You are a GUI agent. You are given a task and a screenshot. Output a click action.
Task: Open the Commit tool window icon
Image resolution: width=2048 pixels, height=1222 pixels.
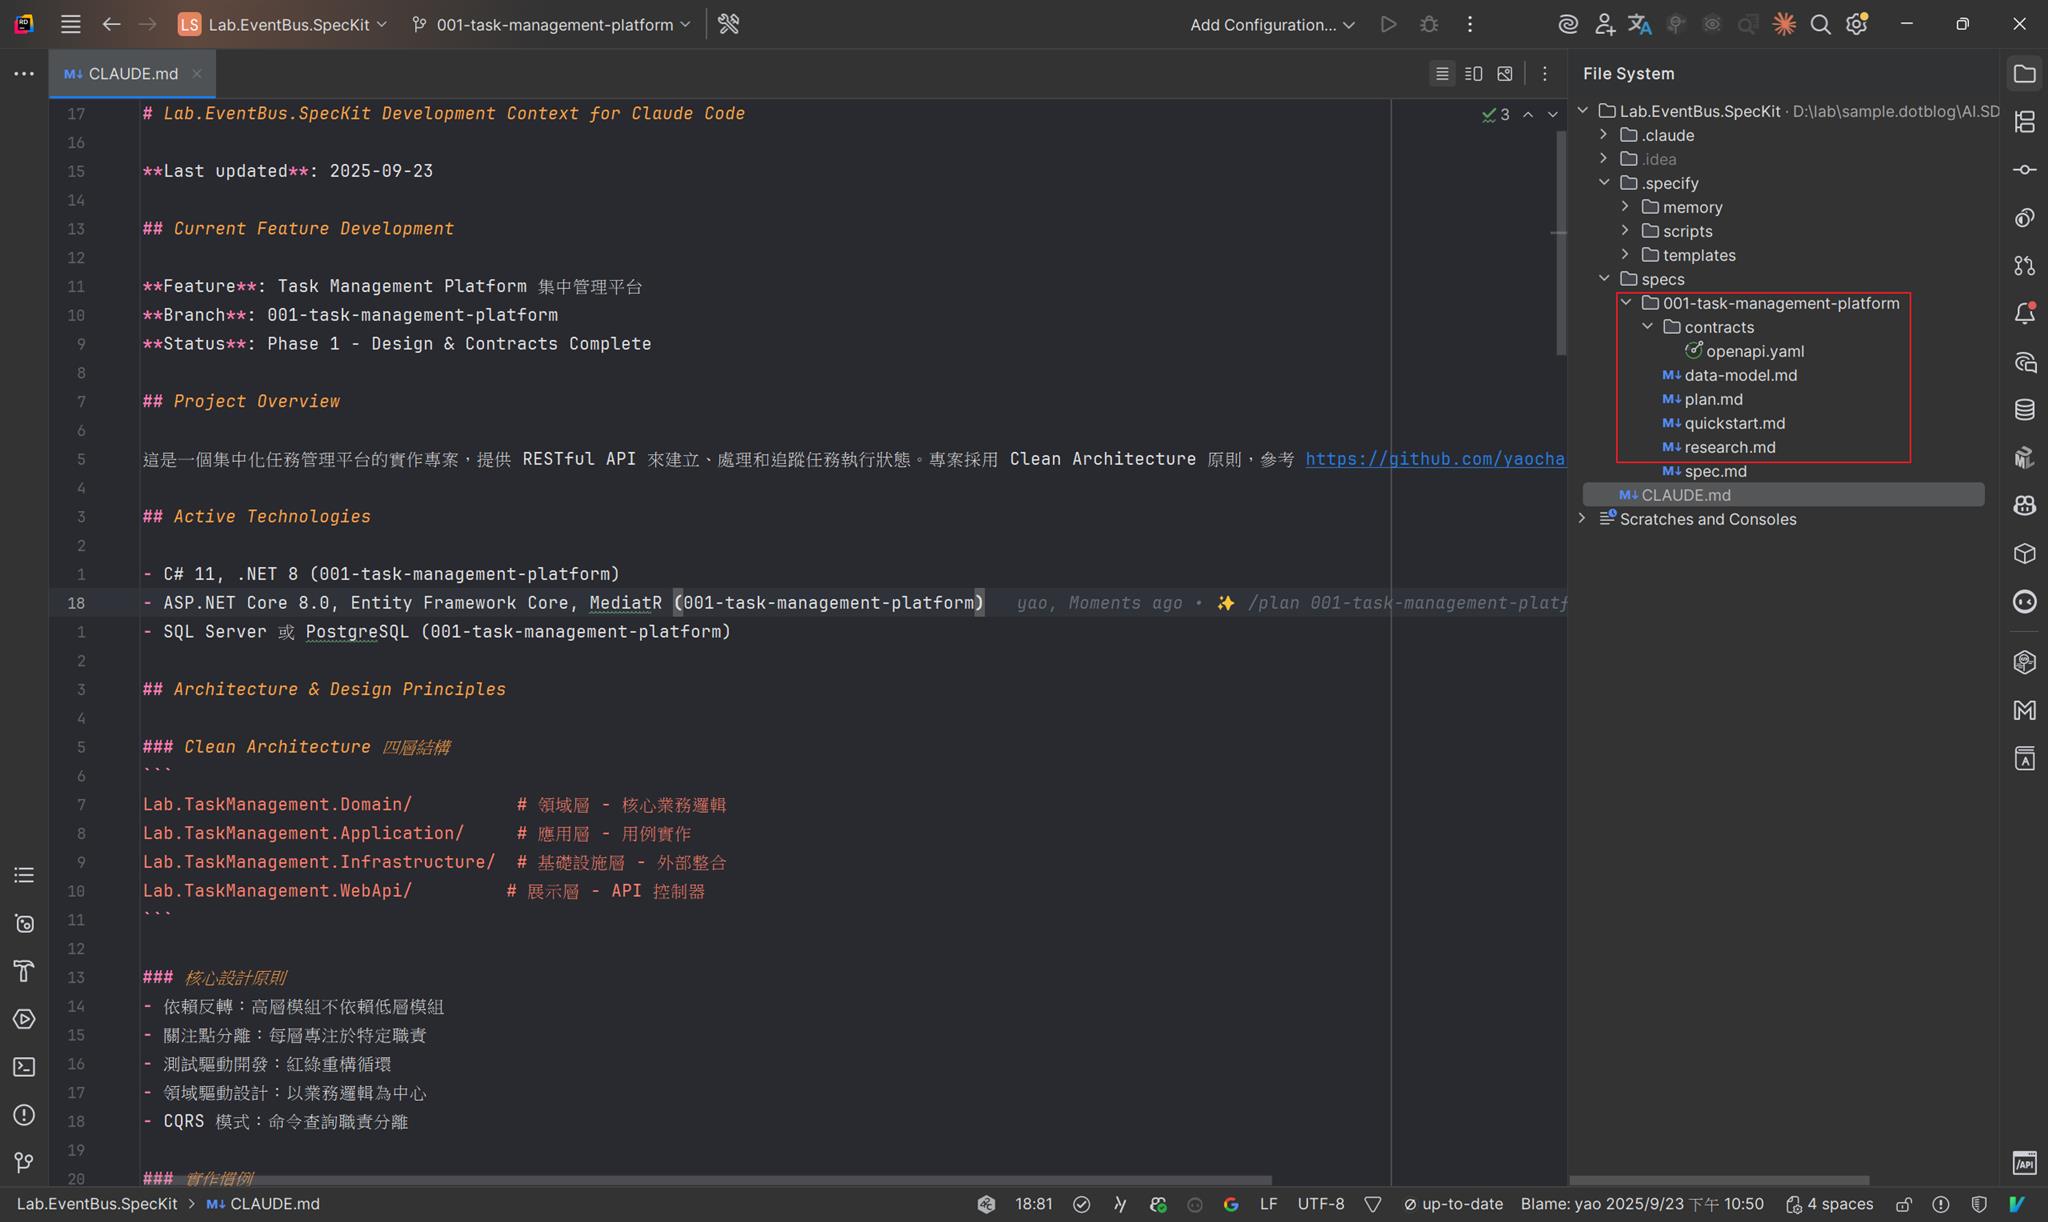pos(2025,169)
